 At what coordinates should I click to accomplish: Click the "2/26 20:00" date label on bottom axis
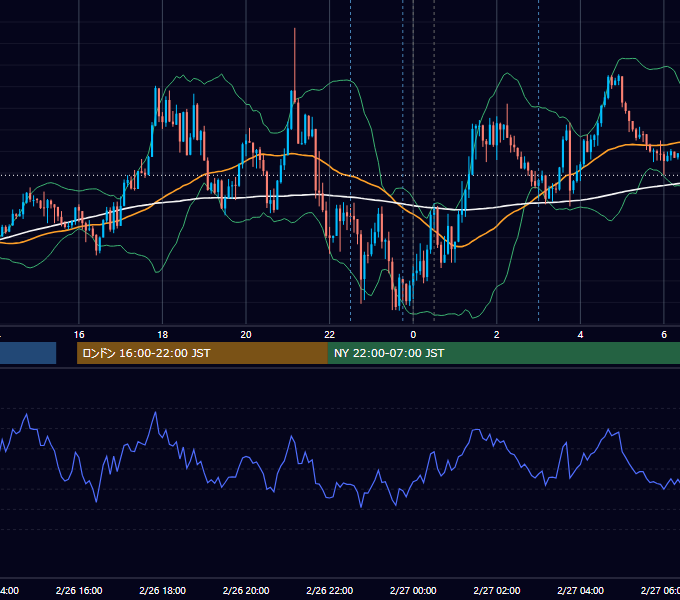point(246,590)
